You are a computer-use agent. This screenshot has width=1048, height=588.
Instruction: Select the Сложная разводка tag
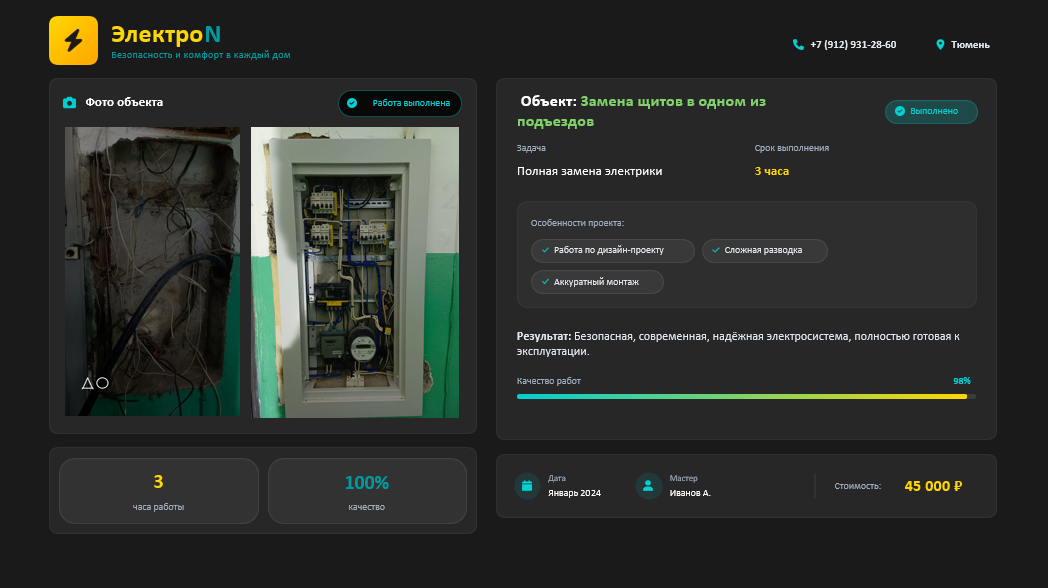tap(765, 251)
